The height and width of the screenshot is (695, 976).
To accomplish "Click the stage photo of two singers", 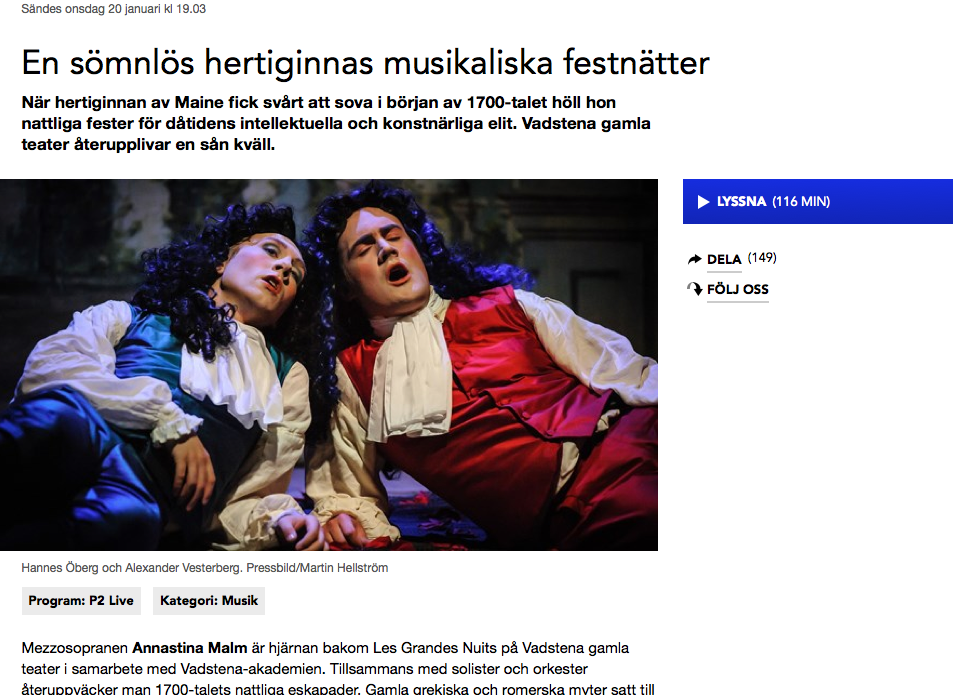I will click(329, 365).
